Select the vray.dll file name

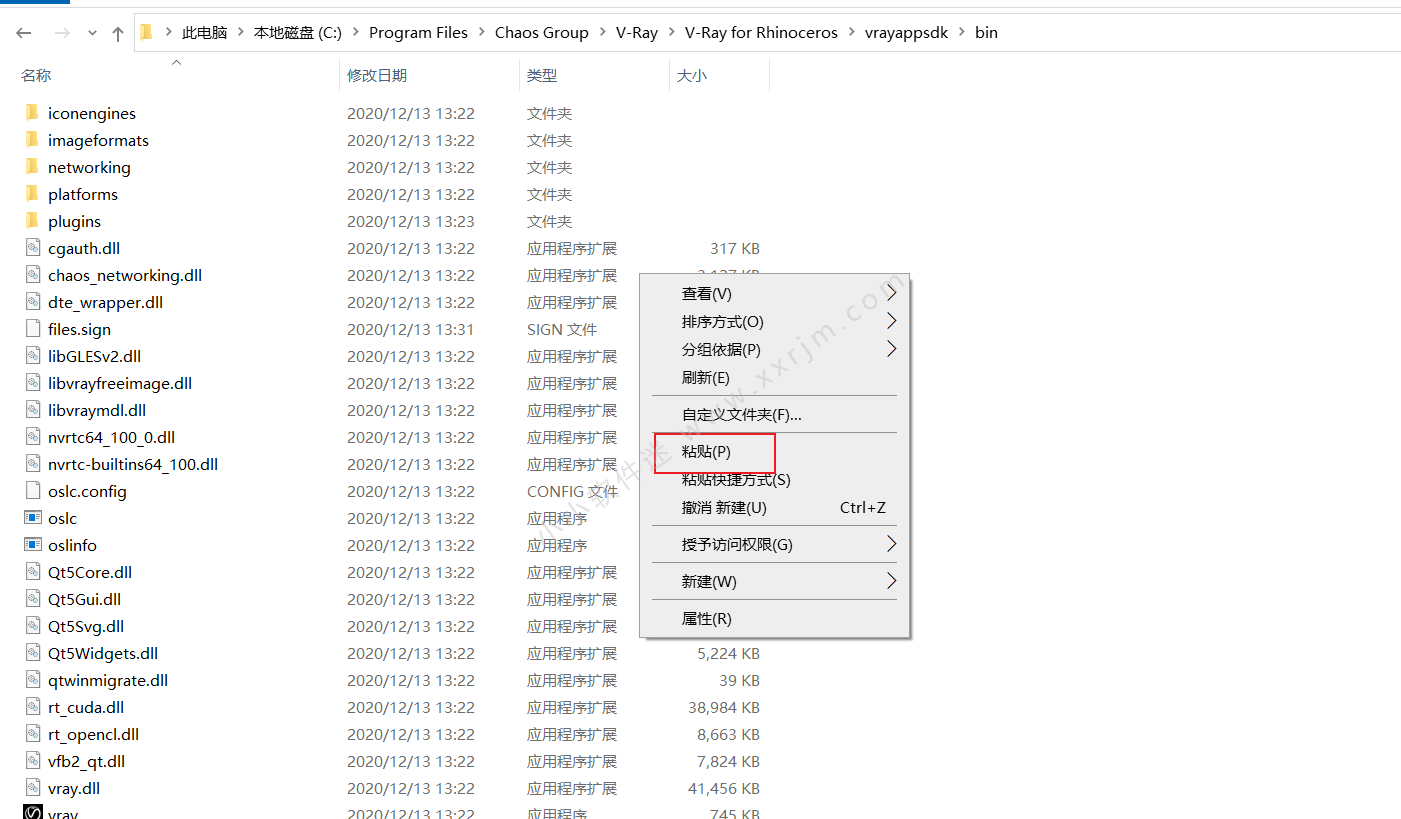coord(74,788)
